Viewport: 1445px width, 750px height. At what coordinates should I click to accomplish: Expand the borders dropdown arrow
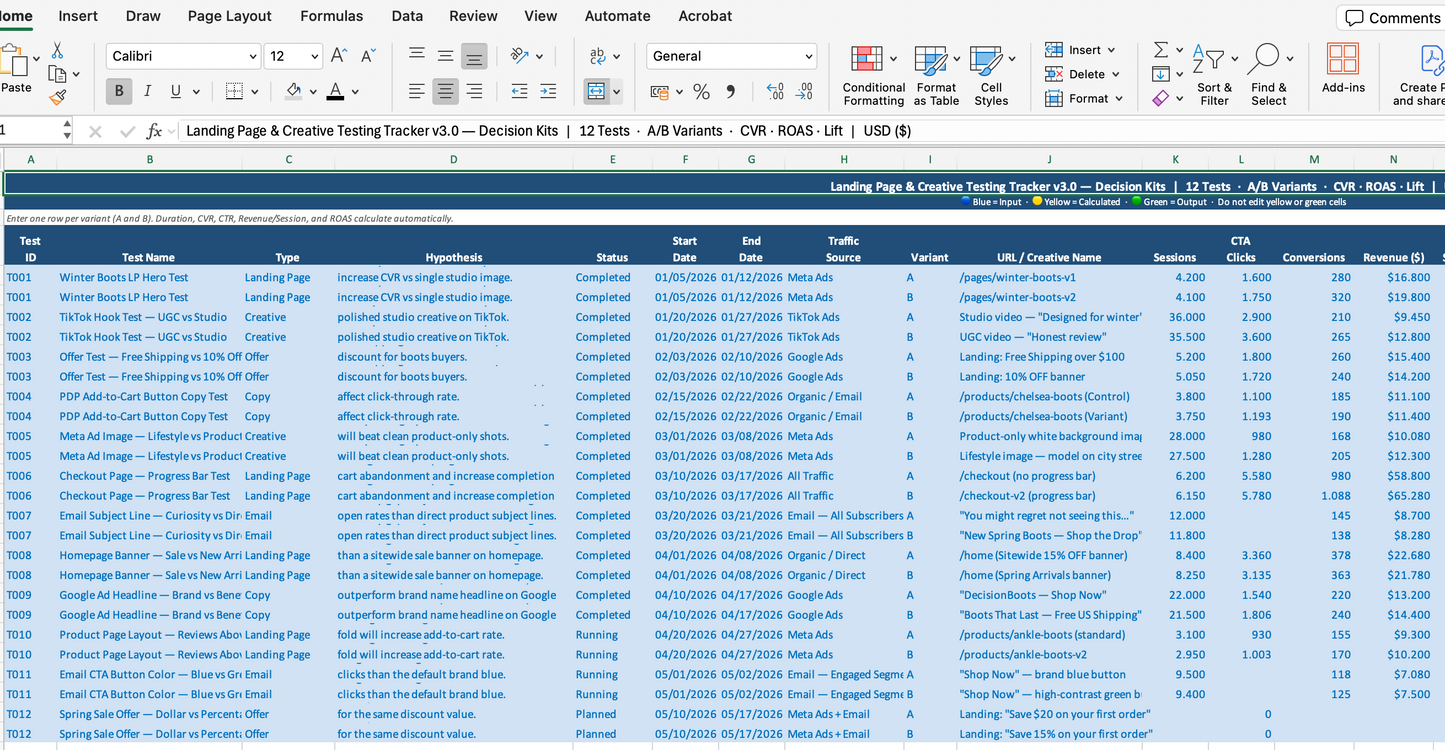[x=255, y=92]
